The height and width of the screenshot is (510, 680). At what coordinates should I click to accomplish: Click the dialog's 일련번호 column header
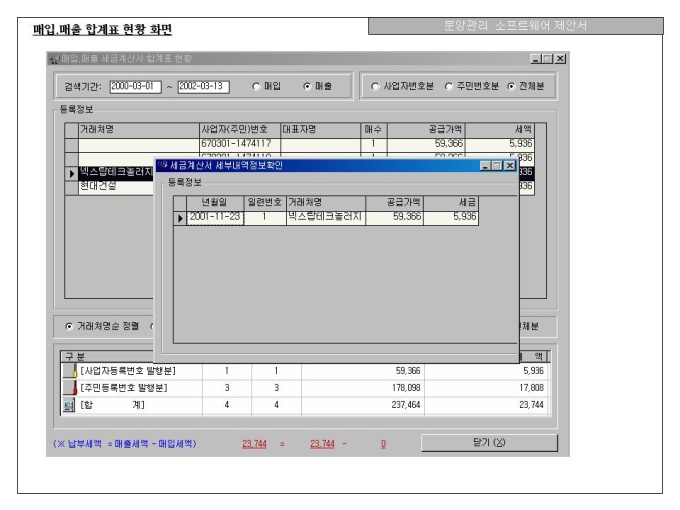tap(265, 203)
